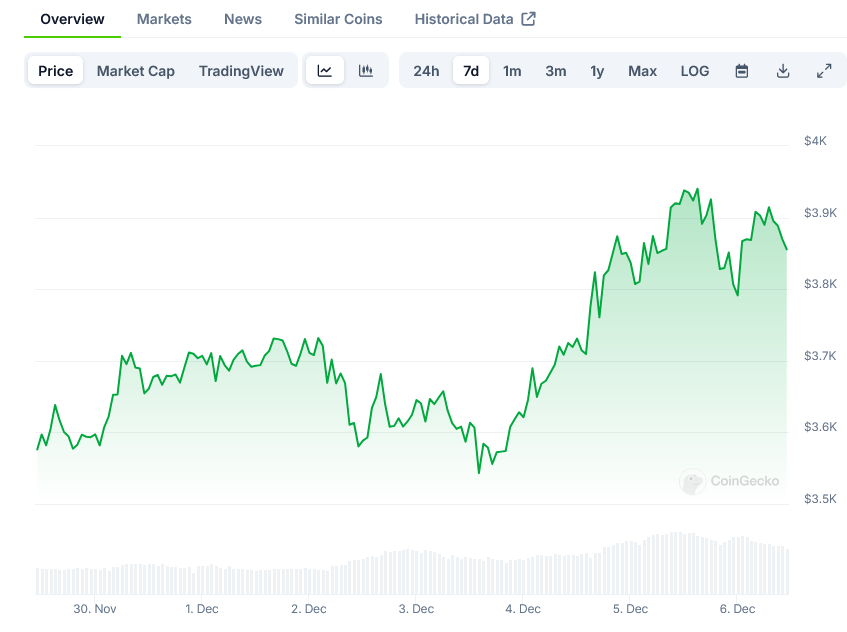Switch to candlestick chart icon
This screenshot has height=632, width=847.
[x=366, y=71]
